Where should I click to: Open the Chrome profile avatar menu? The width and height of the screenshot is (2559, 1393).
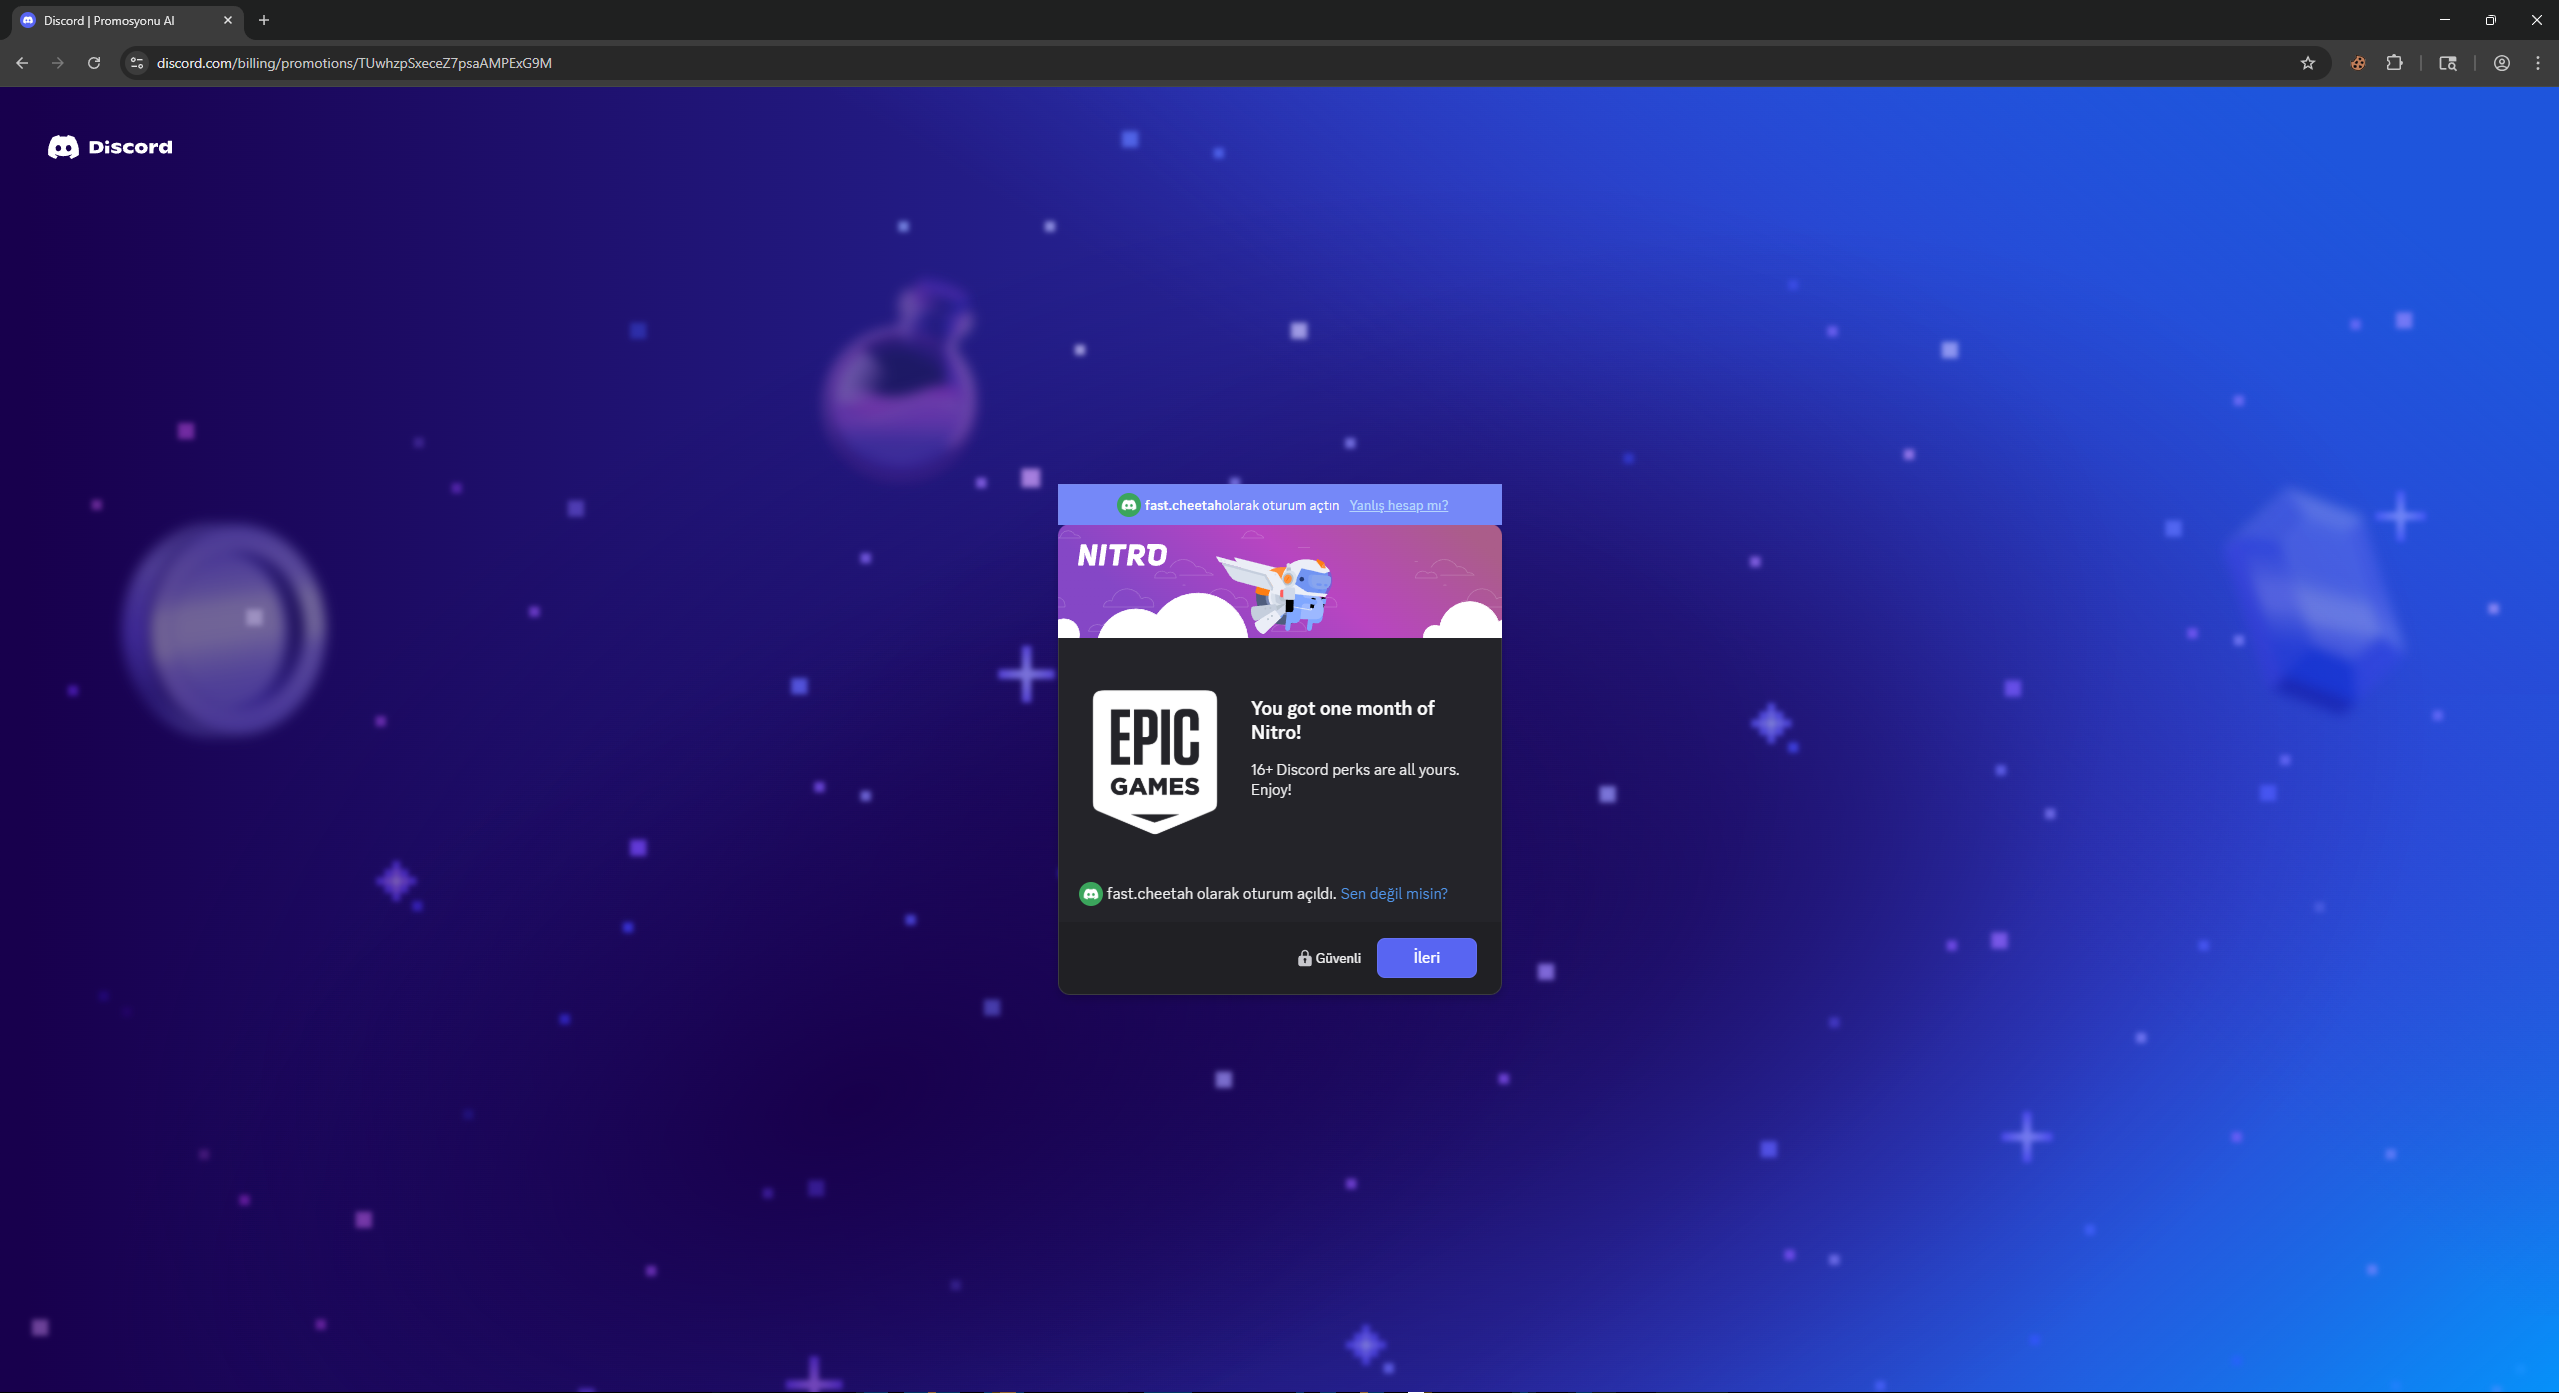click(x=2502, y=63)
